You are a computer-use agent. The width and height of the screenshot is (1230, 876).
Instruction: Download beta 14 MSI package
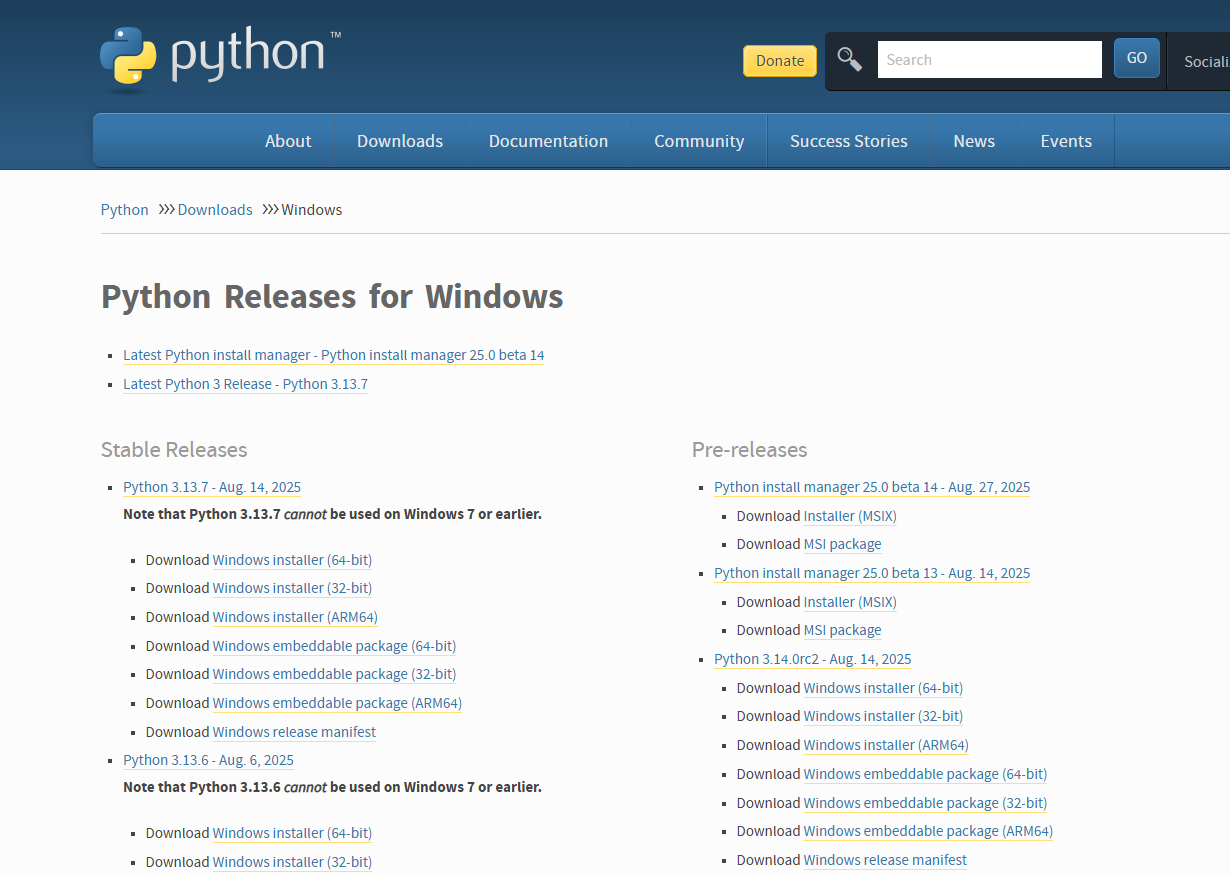[843, 544]
